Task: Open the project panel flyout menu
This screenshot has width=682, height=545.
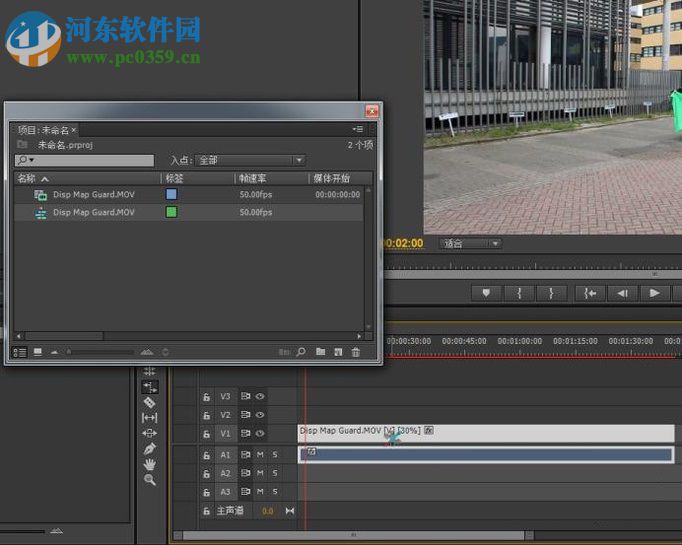Action: click(358, 129)
